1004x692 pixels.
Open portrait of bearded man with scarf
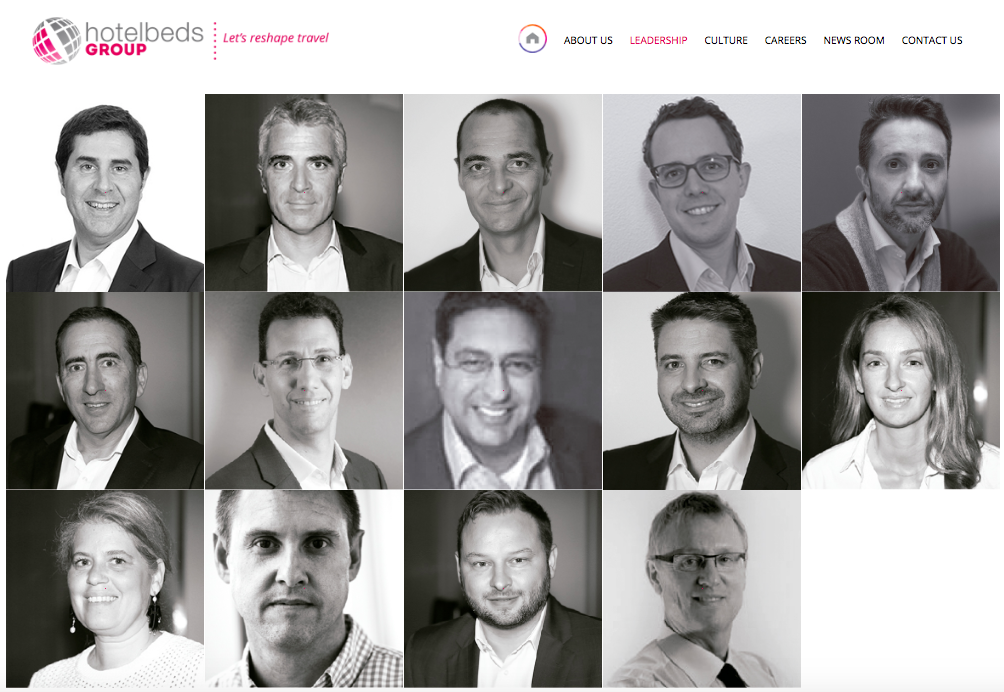pos(901,193)
